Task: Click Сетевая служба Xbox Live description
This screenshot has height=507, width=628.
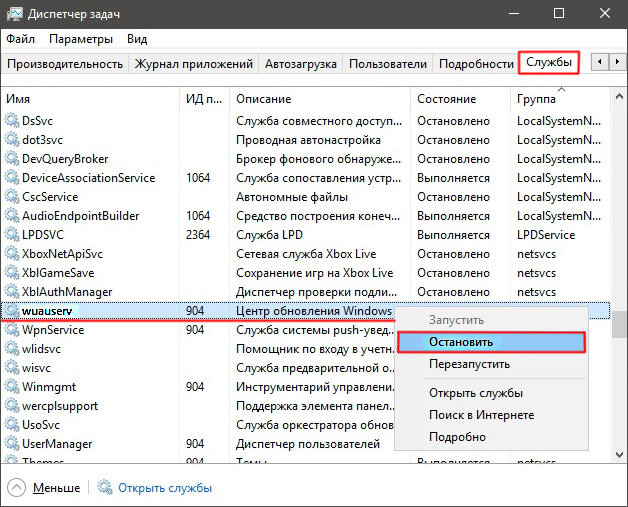Action: coord(306,254)
